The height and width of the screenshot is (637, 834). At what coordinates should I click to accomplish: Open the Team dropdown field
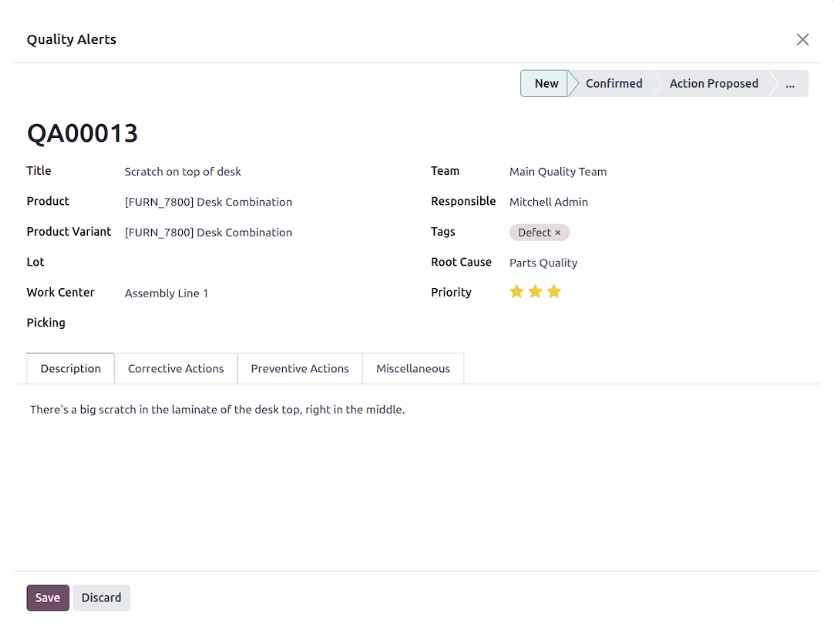pos(600,172)
